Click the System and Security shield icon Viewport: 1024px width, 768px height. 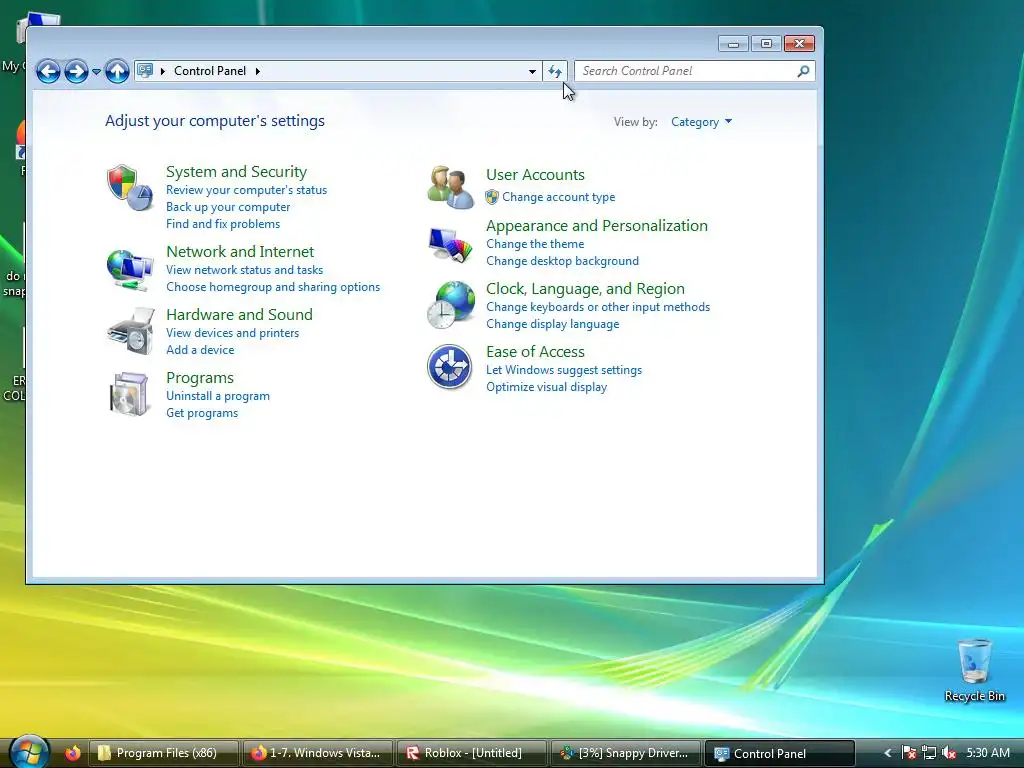pos(129,187)
